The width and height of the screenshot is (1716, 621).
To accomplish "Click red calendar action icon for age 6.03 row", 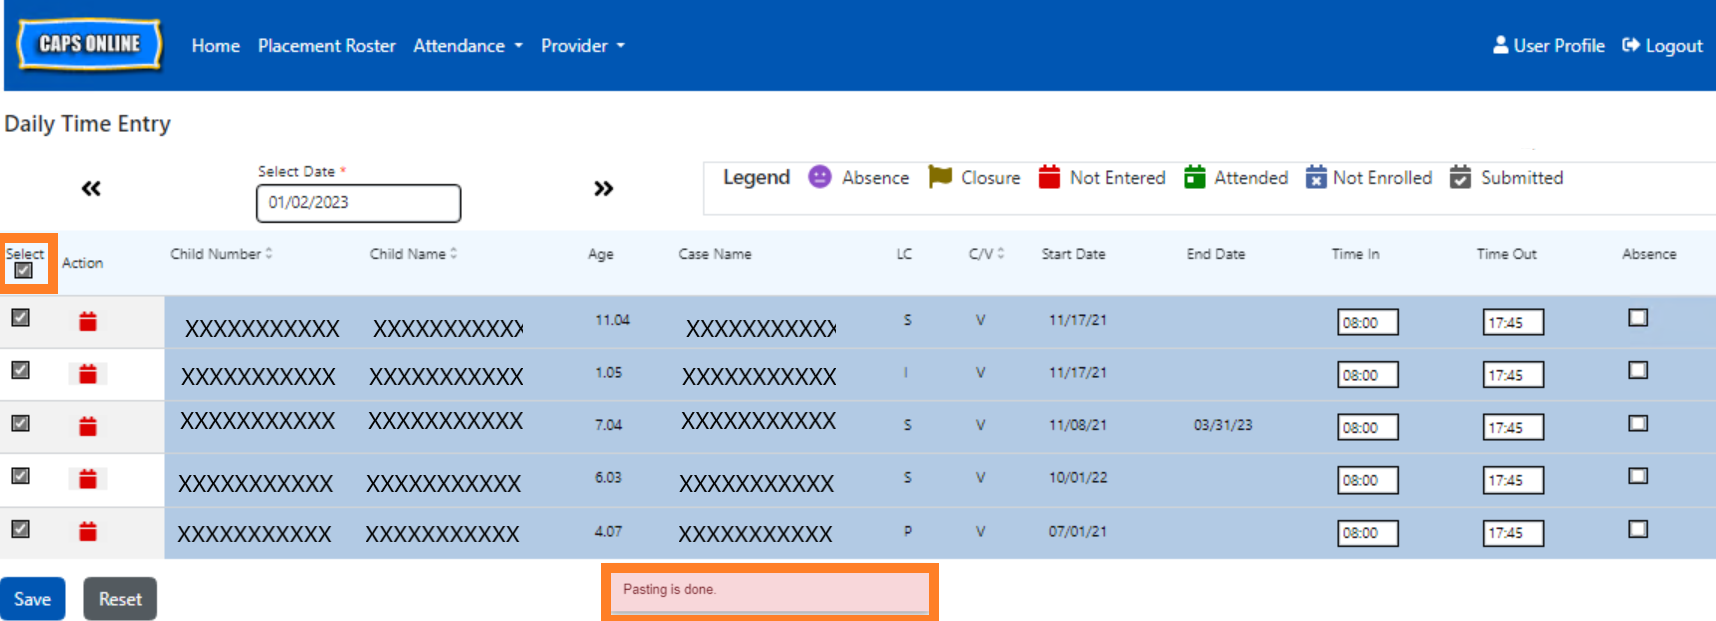I will point(88,479).
